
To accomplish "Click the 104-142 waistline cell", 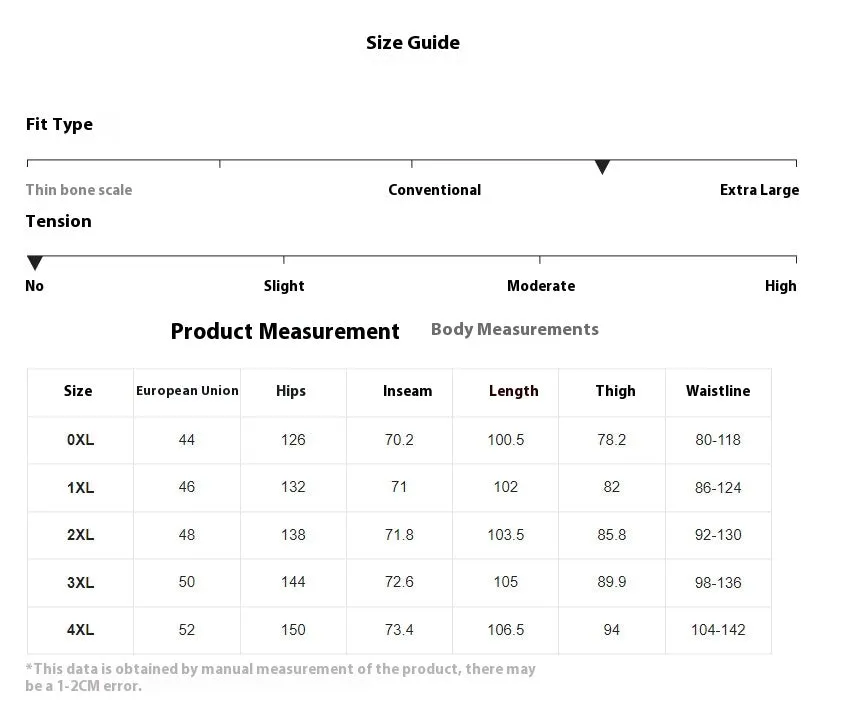I will [x=718, y=629].
